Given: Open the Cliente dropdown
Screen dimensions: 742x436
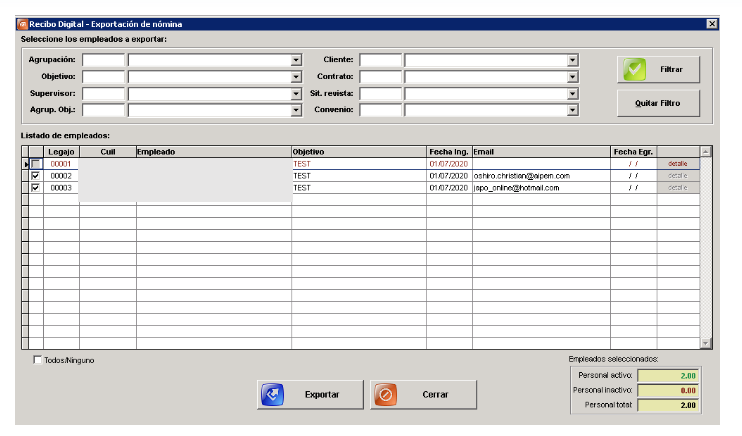Looking at the screenshot, I should pyautogui.click(x=573, y=60).
